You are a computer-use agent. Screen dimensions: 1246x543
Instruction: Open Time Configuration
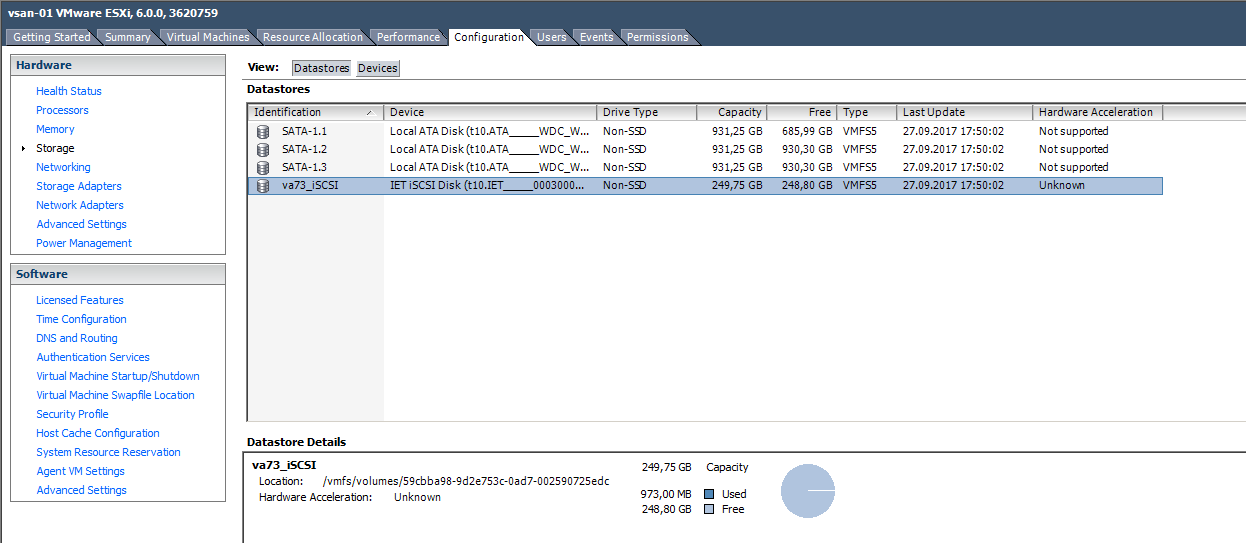tap(81, 319)
